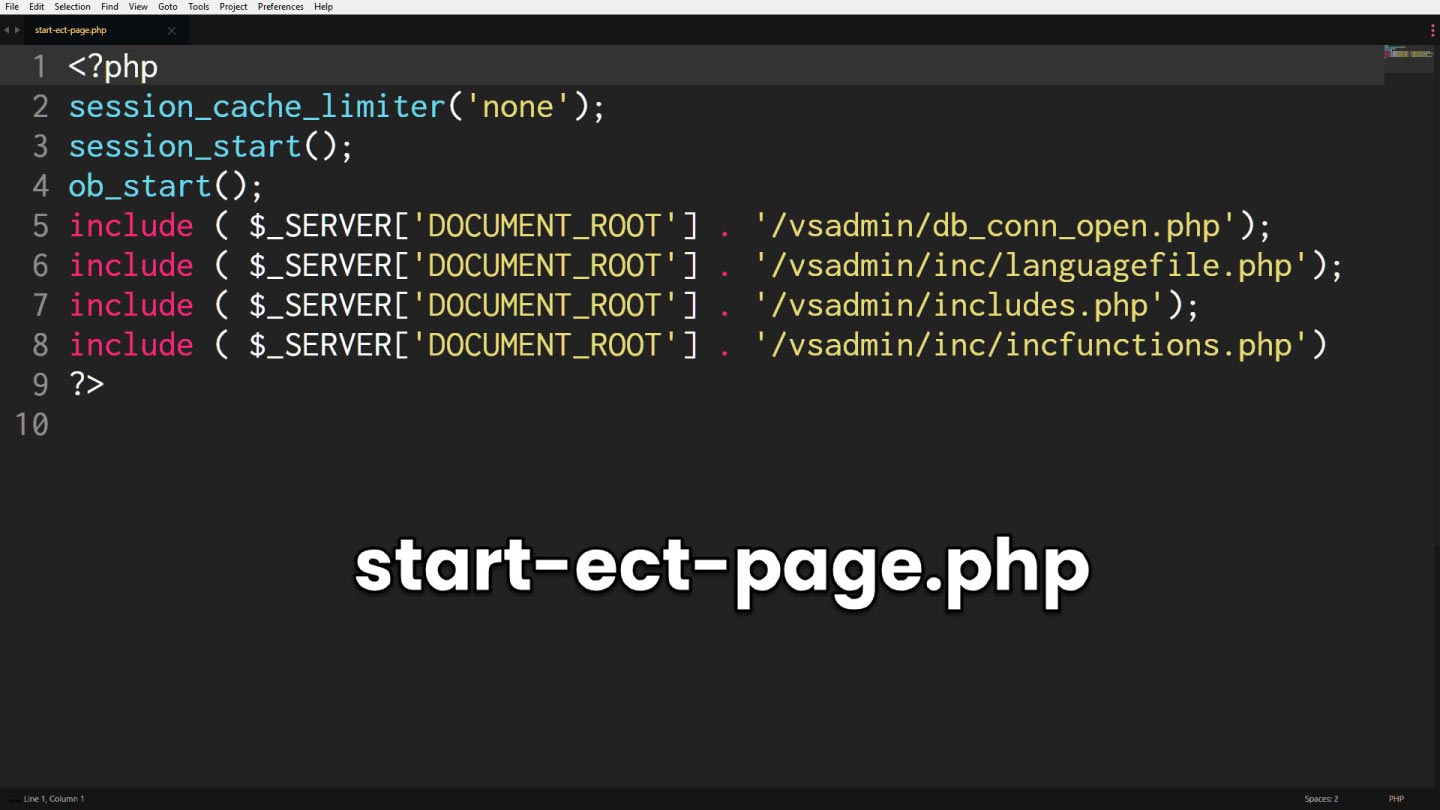Screen dimensions: 1440x810
Task: Open the Project menu
Action: click(x=233, y=7)
